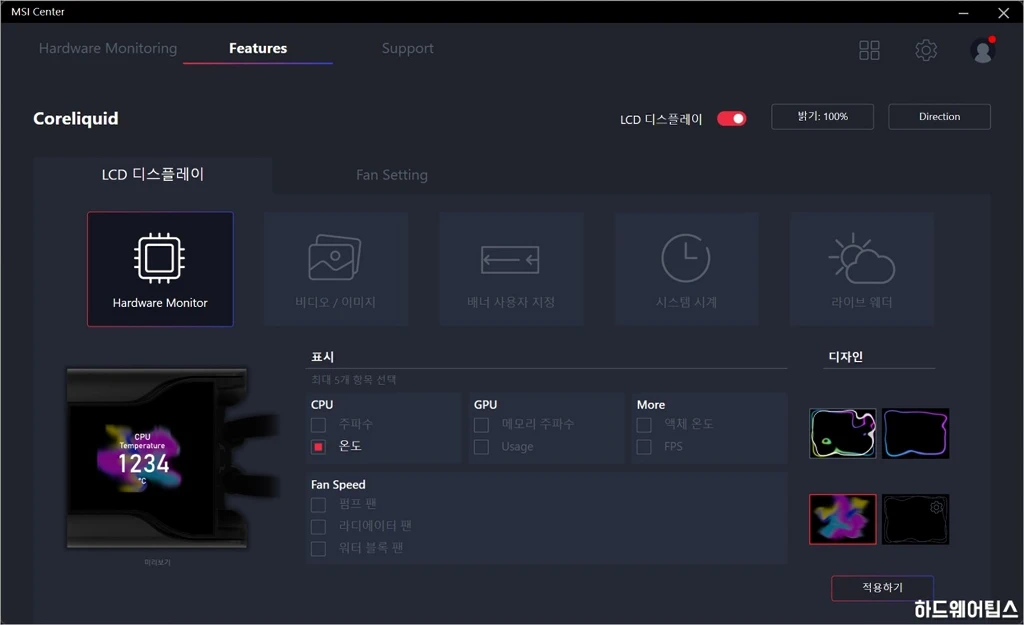Select the 라이브 웨더 weather tile

coord(861,269)
